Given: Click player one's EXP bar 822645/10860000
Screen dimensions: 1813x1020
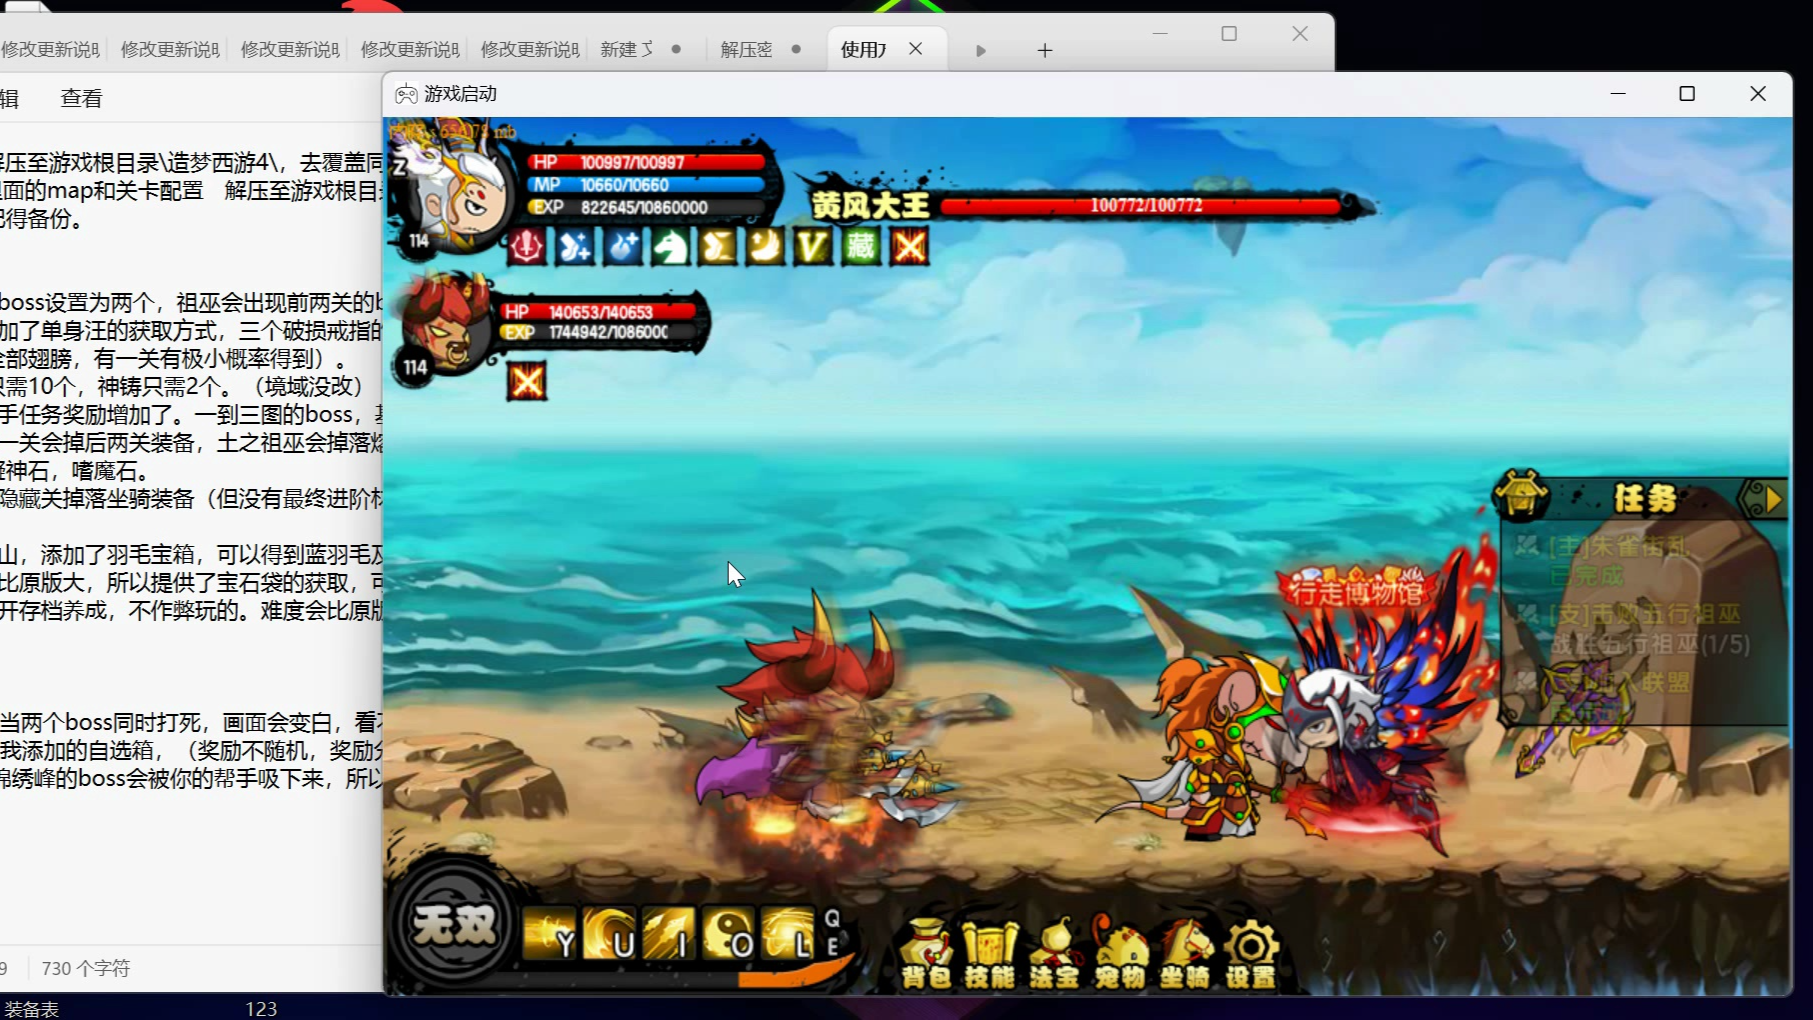Looking at the screenshot, I should (x=648, y=207).
